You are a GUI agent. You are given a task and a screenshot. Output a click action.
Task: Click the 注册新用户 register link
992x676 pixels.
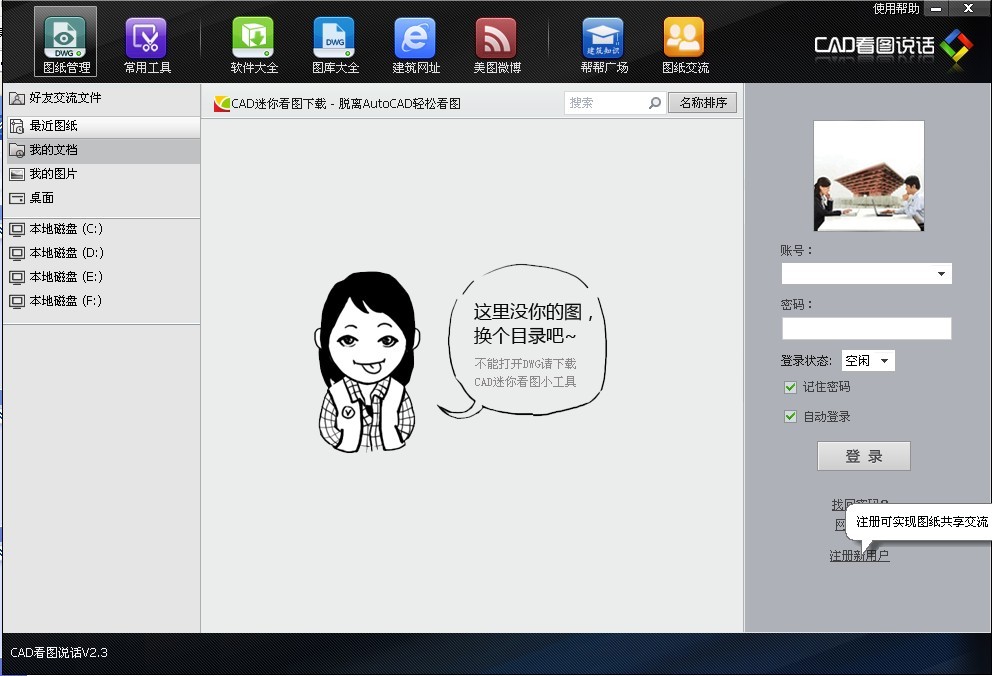point(858,556)
